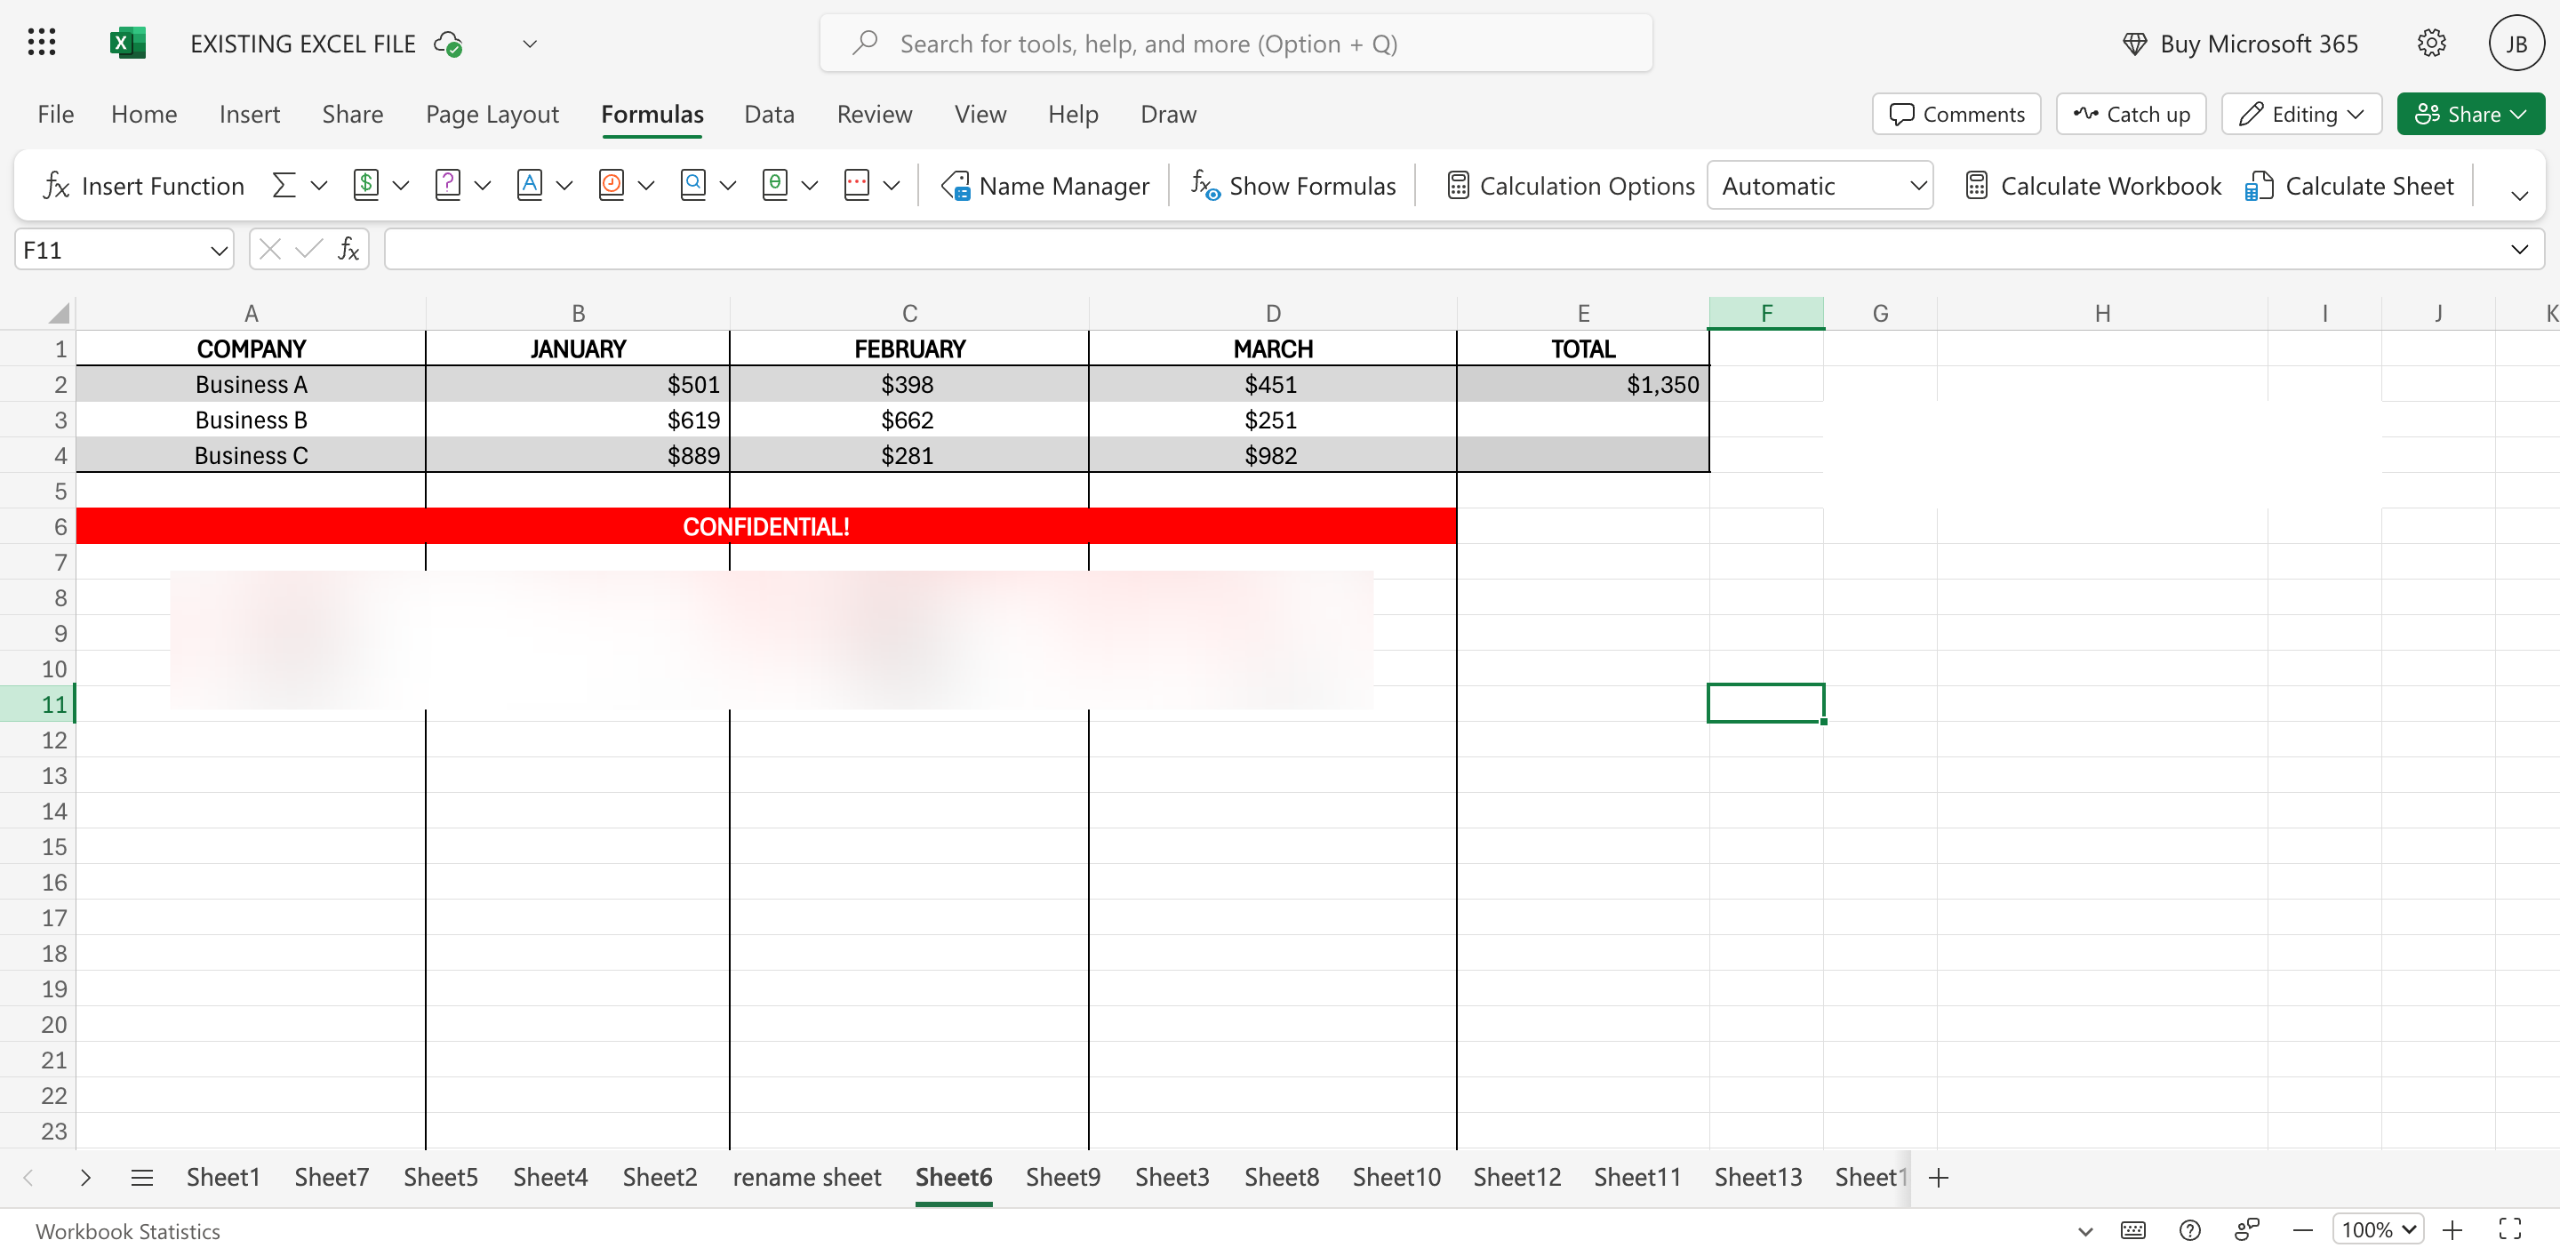Open the Logical functions icon
The width and height of the screenshot is (2560, 1248).
point(448,186)
